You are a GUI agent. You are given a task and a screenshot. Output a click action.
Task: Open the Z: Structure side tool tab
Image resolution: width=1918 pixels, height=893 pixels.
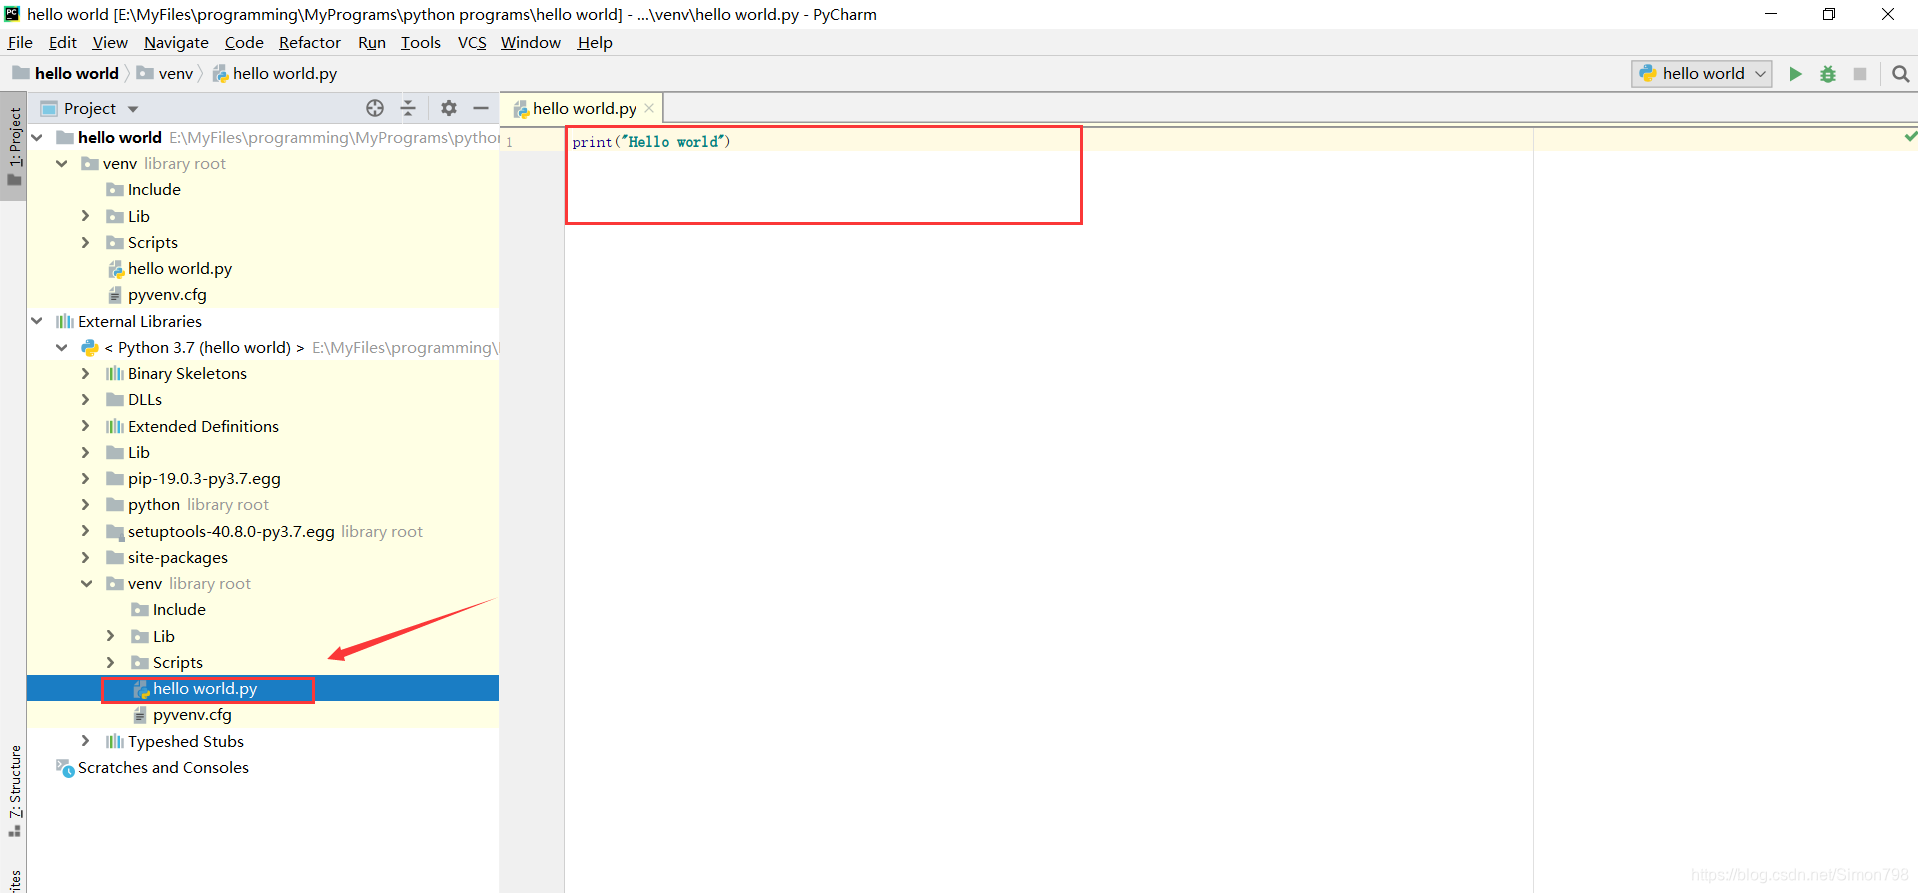click(x=14, y=790)
